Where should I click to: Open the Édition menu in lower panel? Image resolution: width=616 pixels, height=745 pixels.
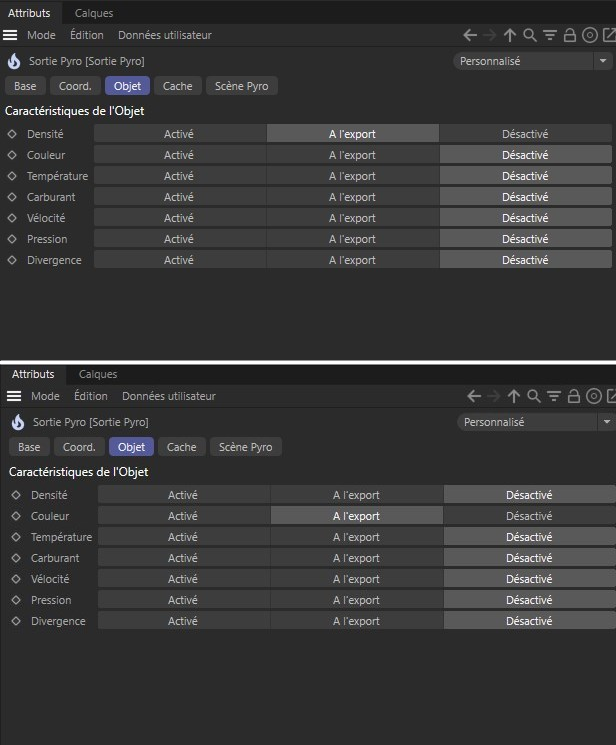91,396
